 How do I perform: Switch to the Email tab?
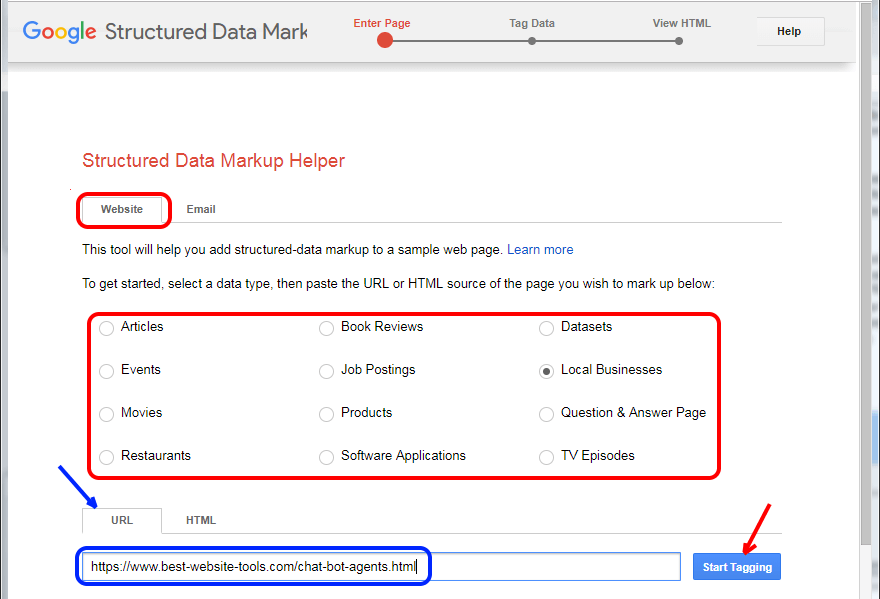pos(201,209)
